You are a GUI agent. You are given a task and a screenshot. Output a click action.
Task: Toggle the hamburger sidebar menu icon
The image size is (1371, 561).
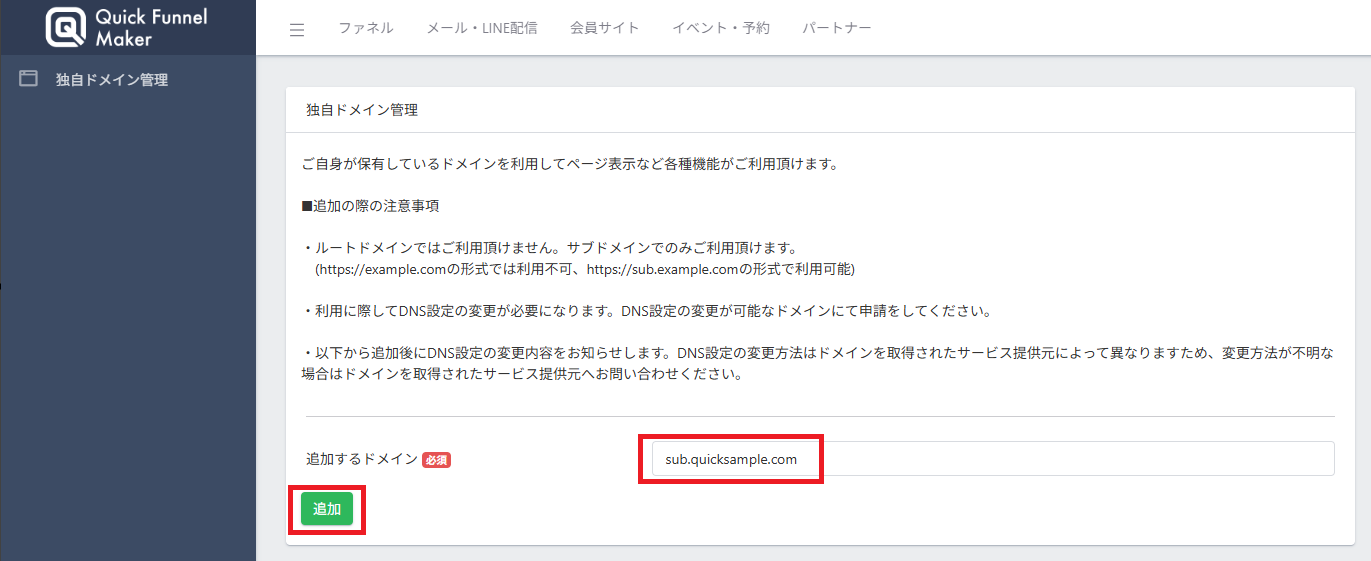(297, 29)
